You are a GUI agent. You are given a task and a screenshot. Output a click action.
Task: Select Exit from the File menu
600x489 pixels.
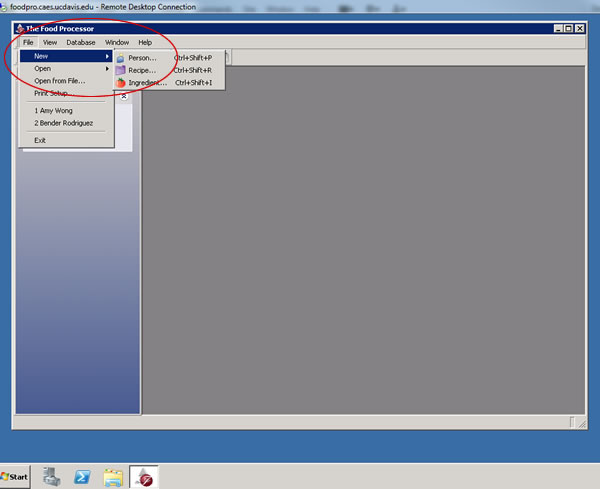(40, 140)
